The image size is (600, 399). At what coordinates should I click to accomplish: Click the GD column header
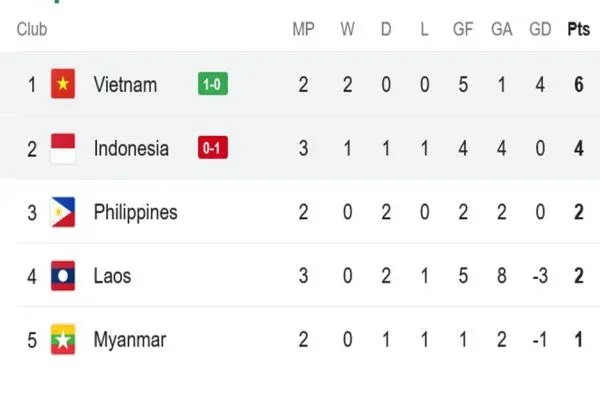click(540, 29)
